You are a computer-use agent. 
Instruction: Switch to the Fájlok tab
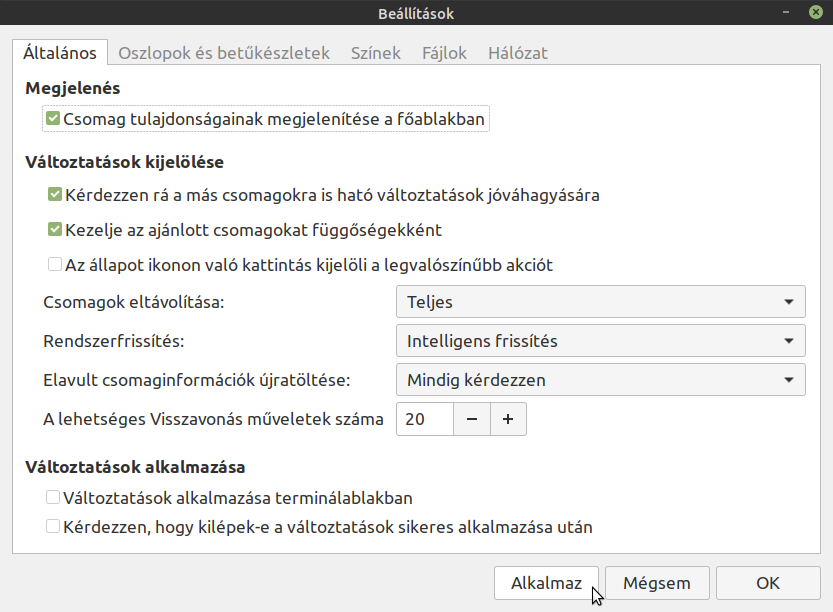pos(444,53)
